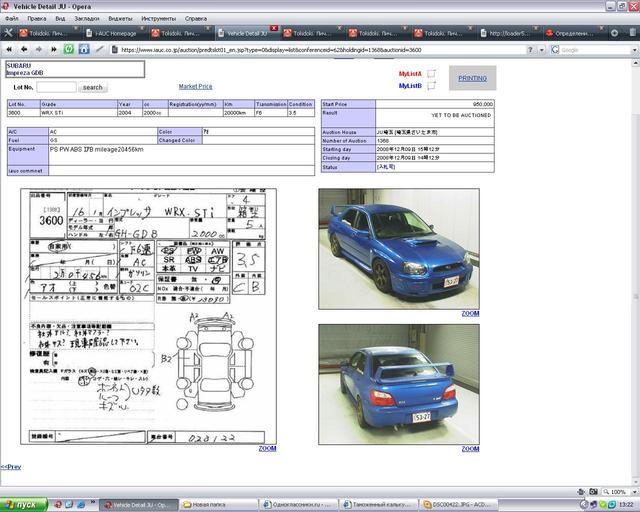Click ZOOM link under the rear photo
This screenshot has width=640, height=512.
(470, 449)
